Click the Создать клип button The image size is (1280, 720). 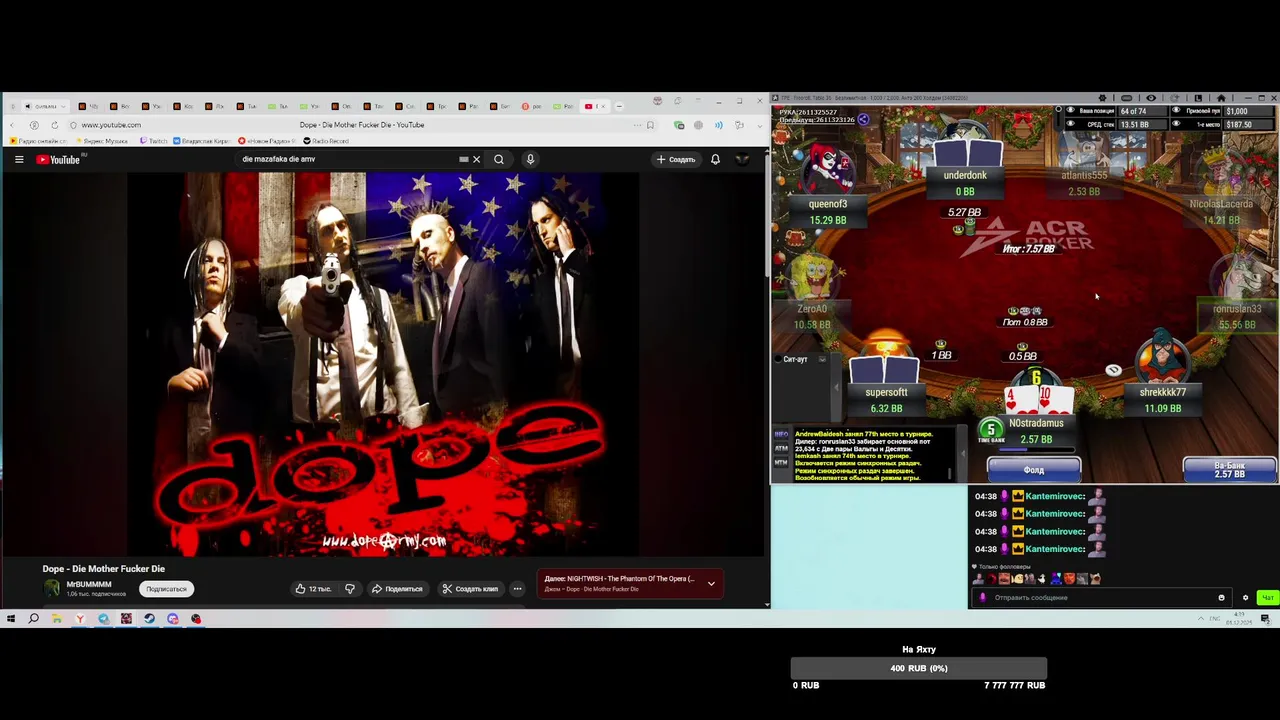coord(470,589)
